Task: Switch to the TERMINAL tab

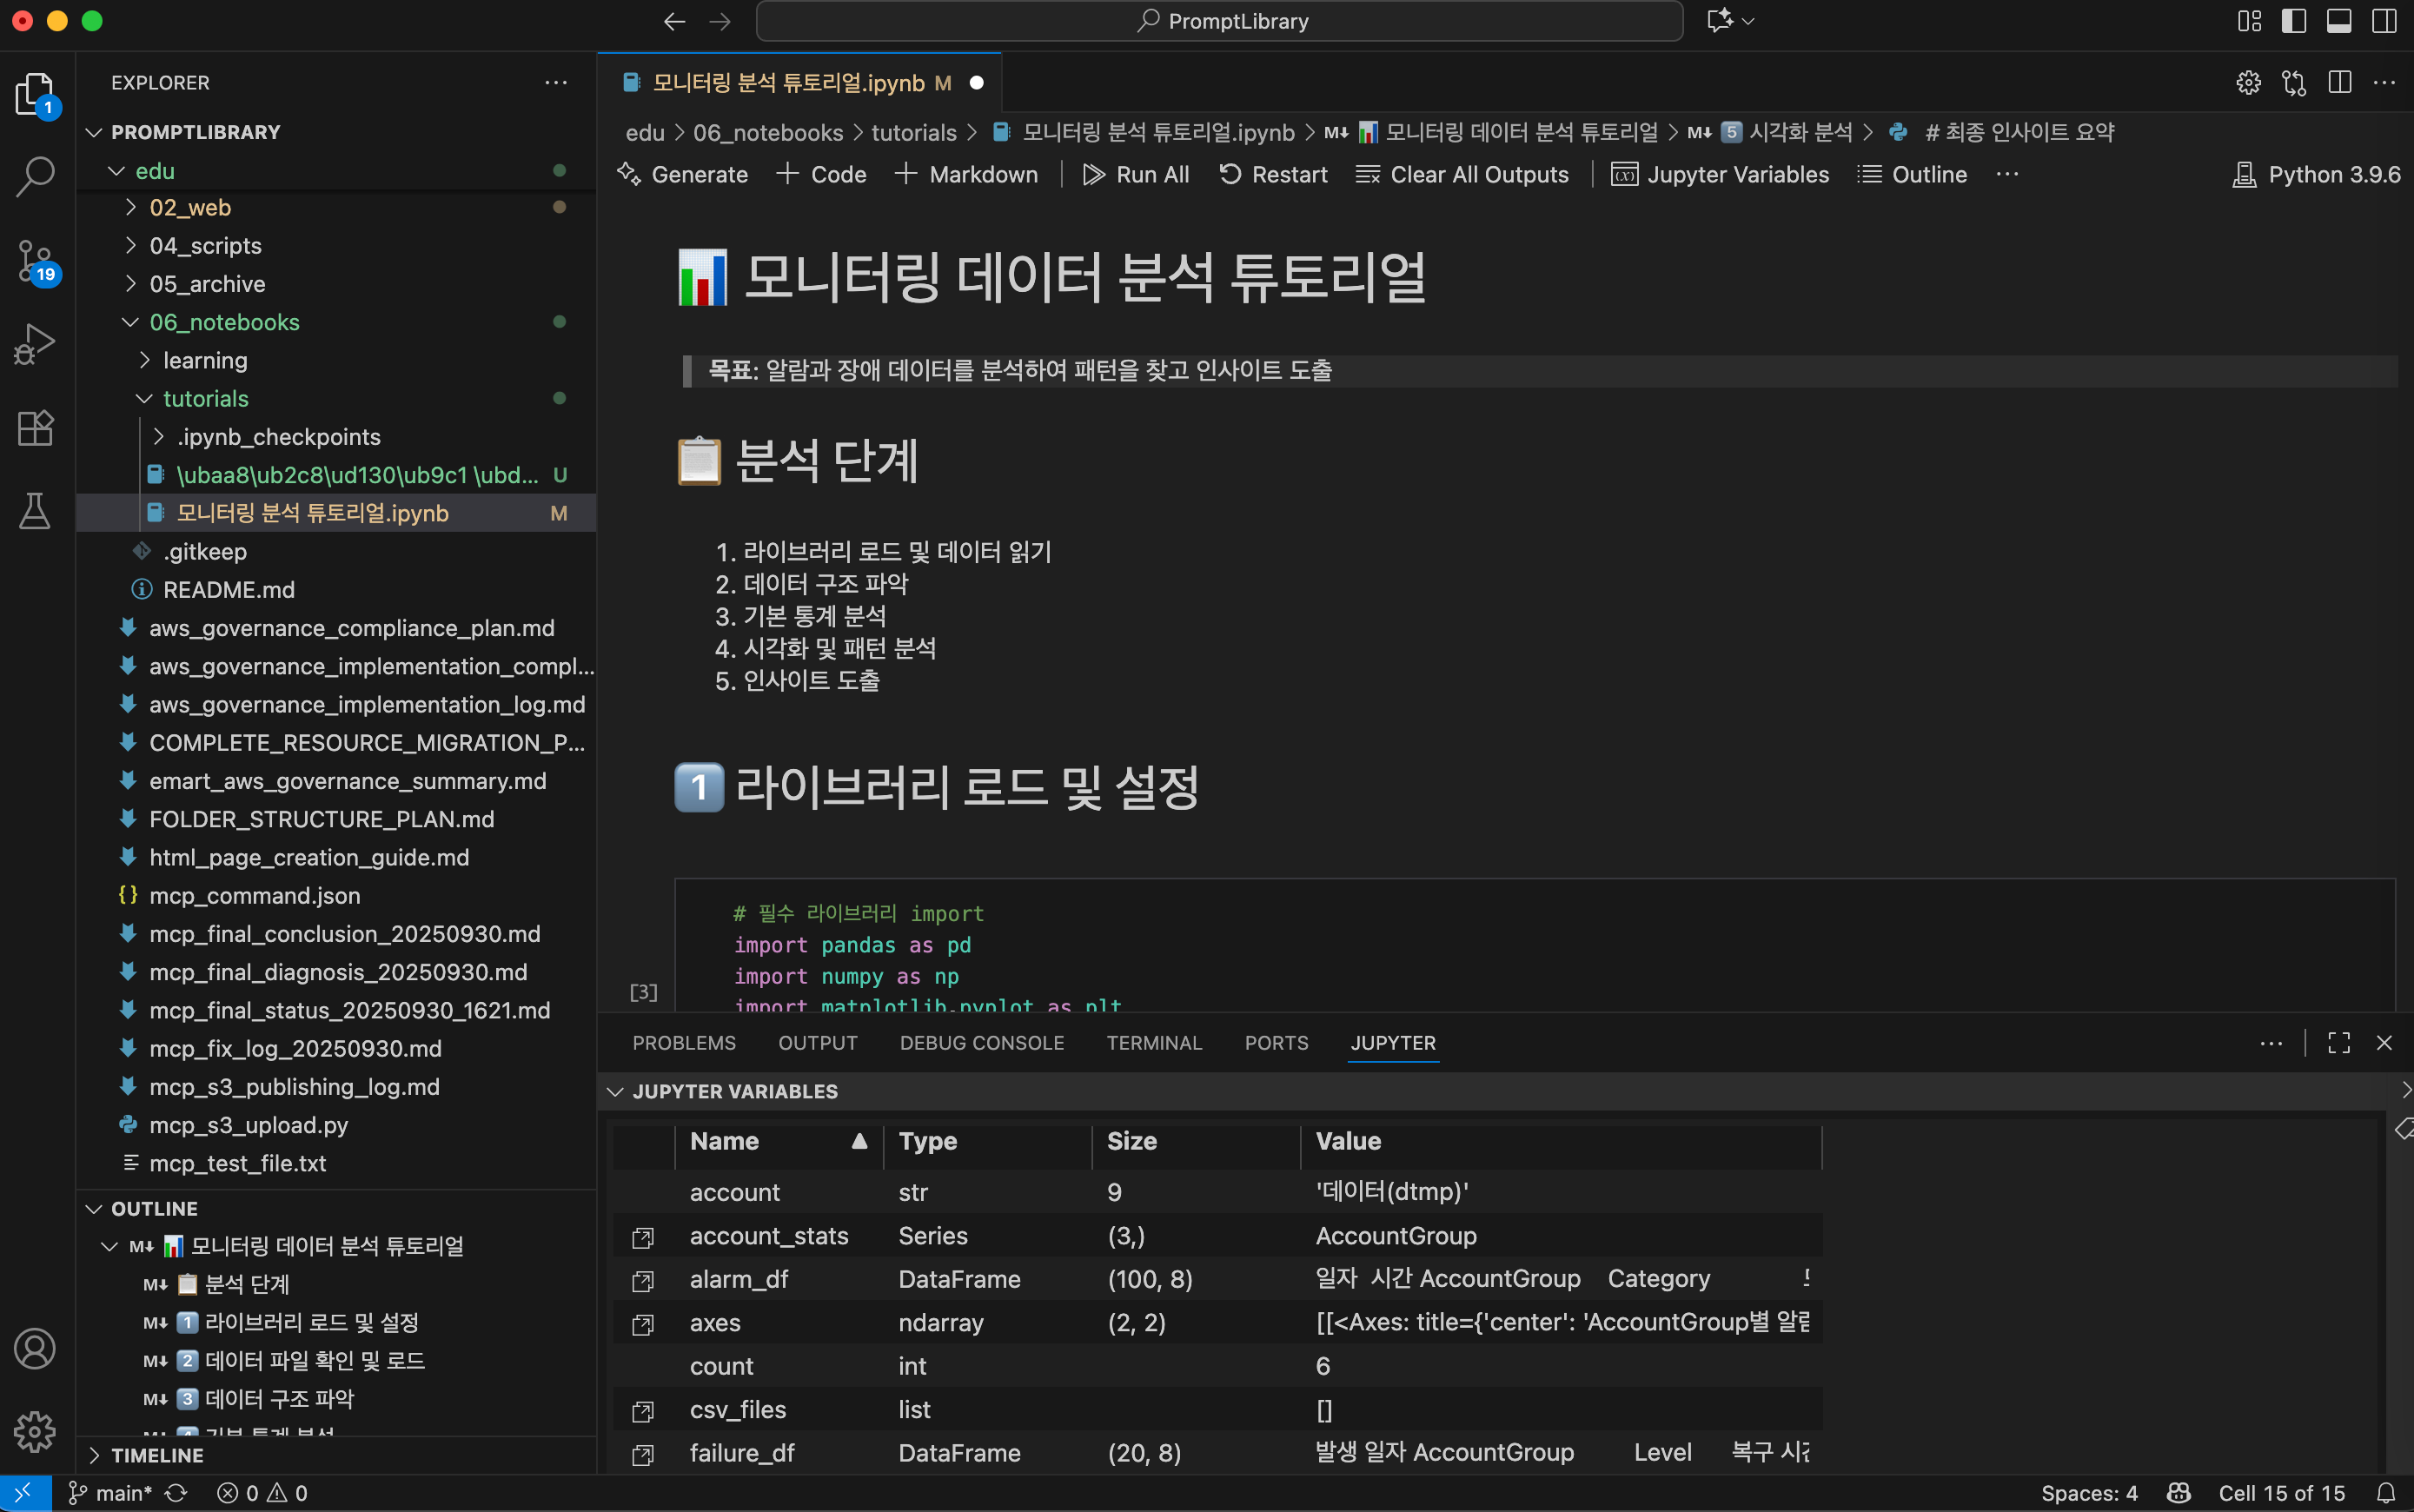Action: click(1154, 1043)
